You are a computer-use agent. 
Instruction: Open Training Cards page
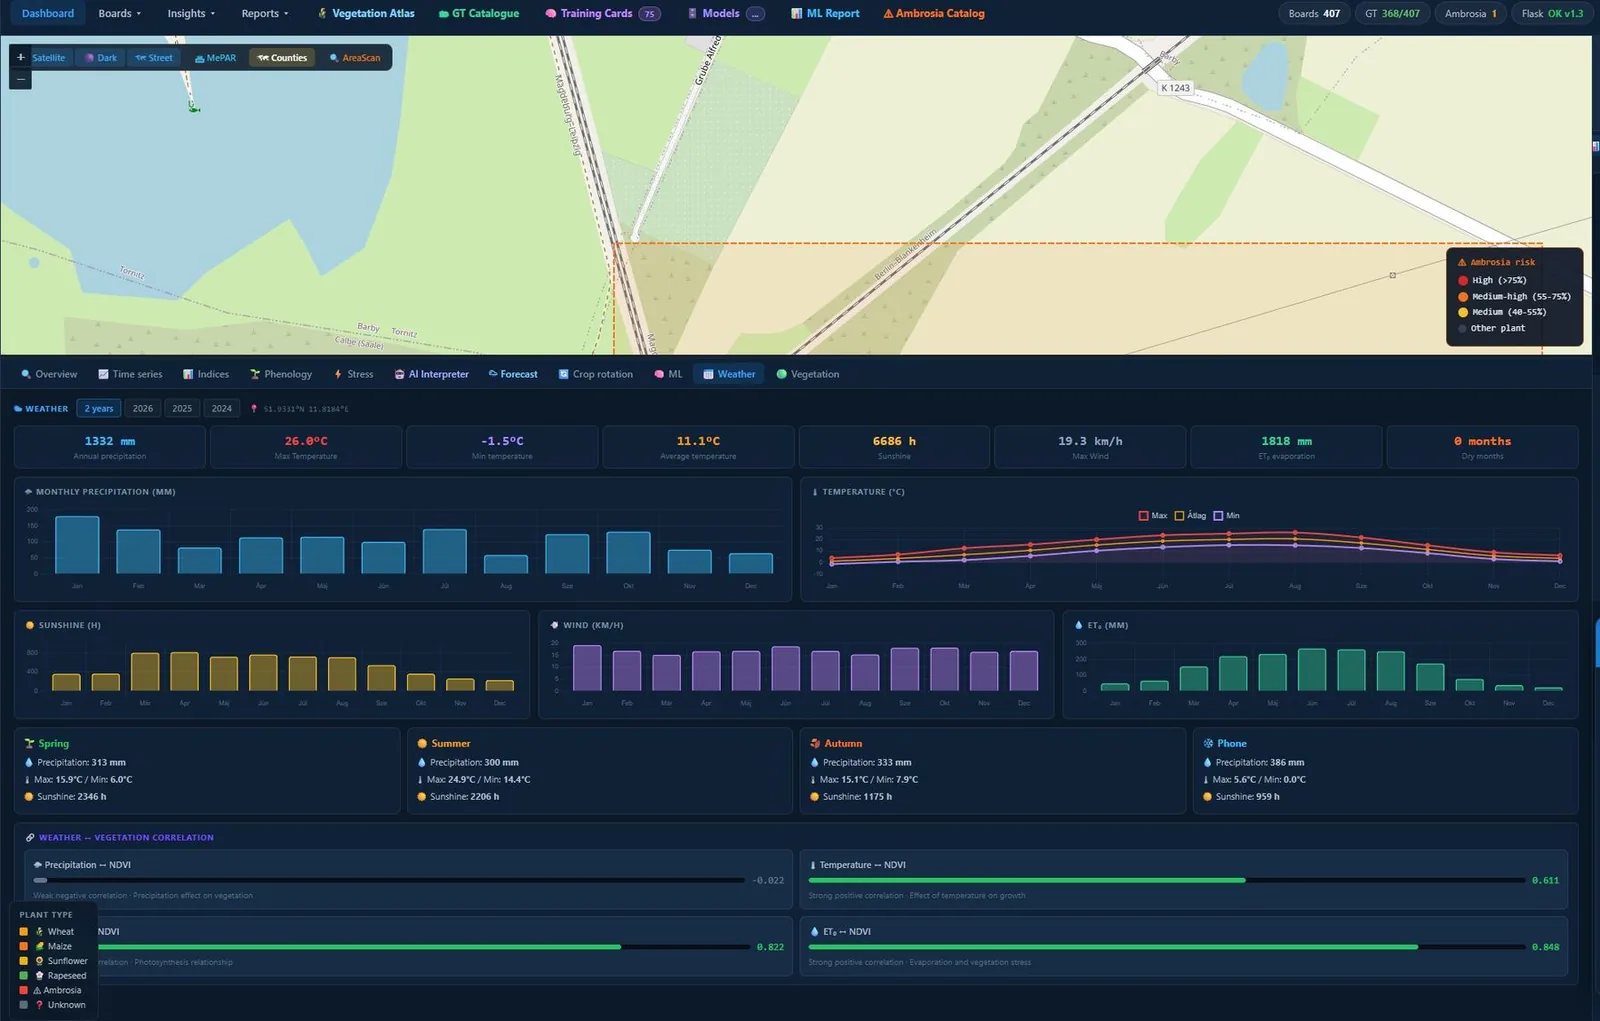(602, 13)
